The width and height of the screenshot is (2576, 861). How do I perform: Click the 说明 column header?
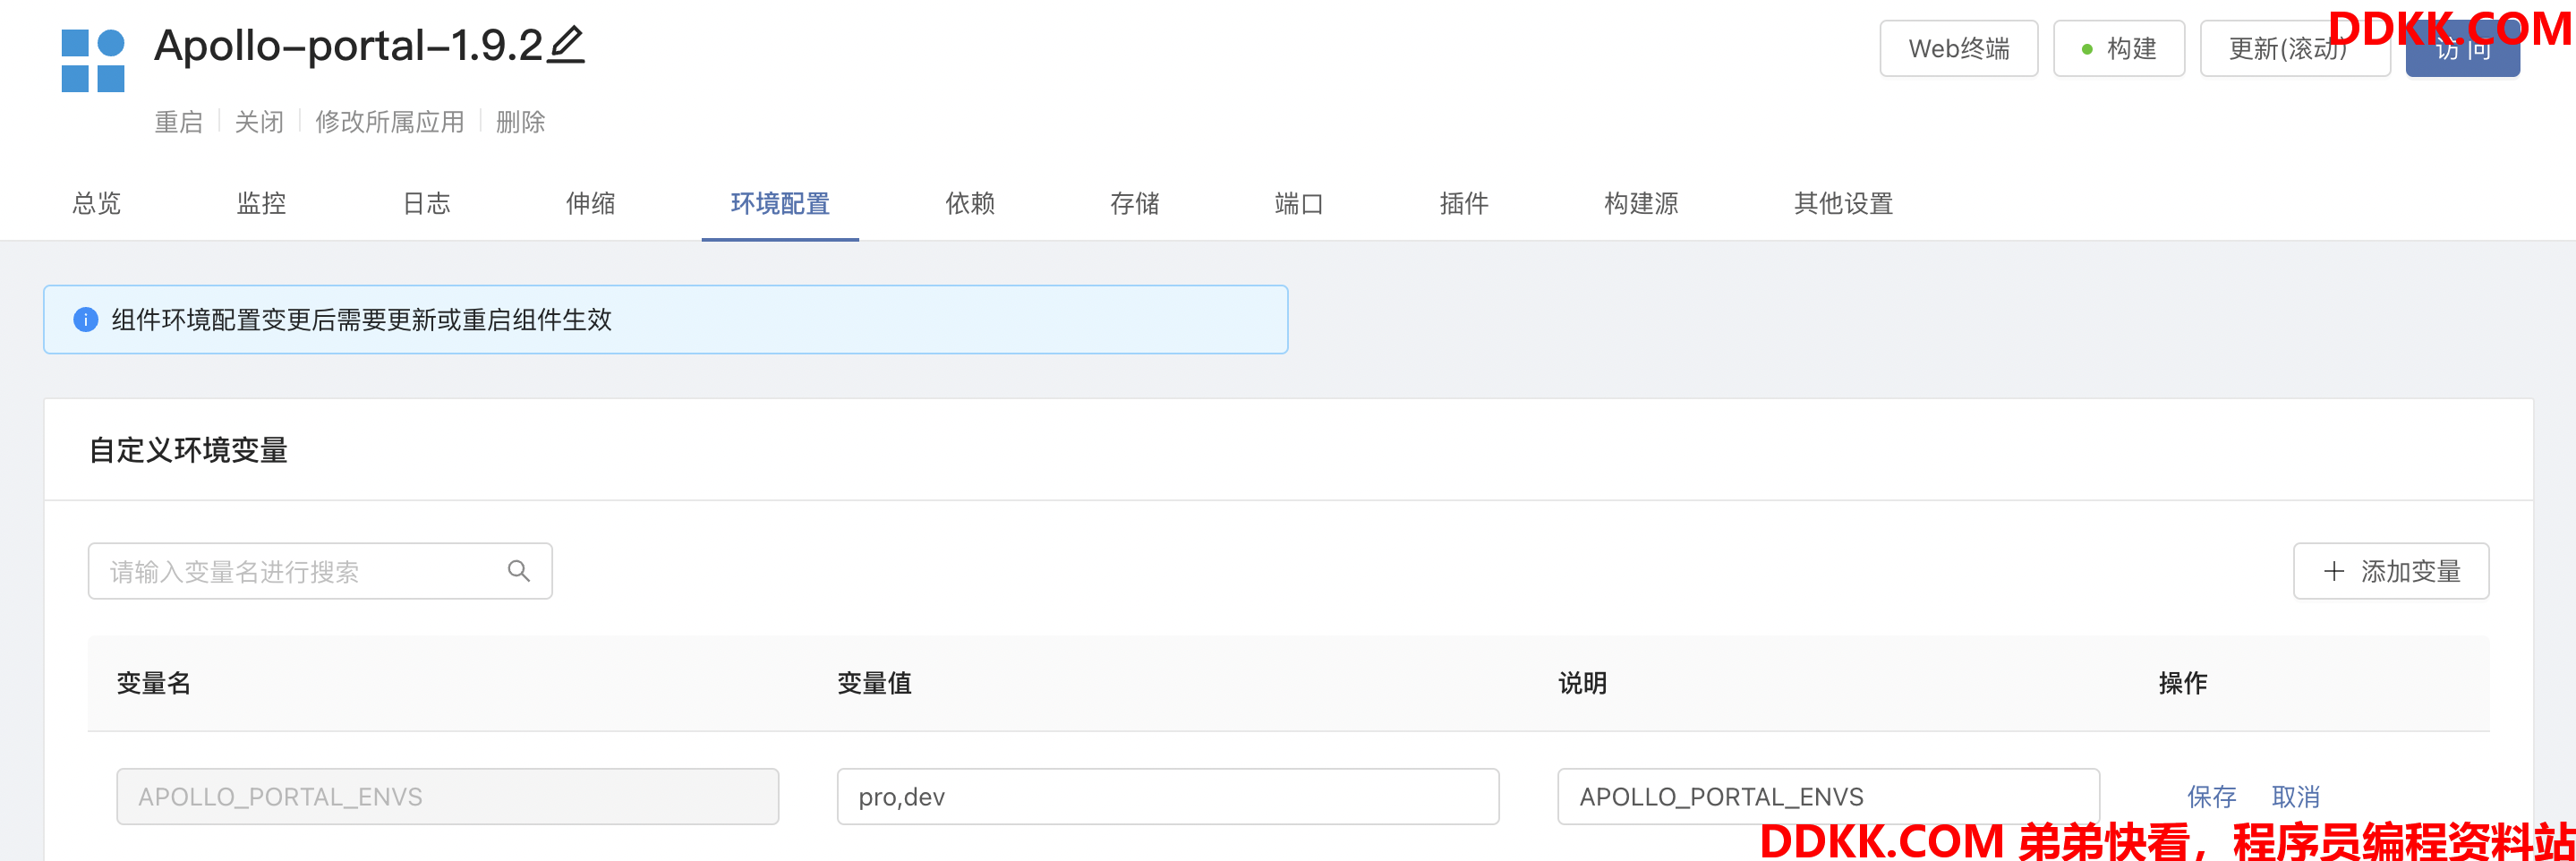[x=1582, y=683]
